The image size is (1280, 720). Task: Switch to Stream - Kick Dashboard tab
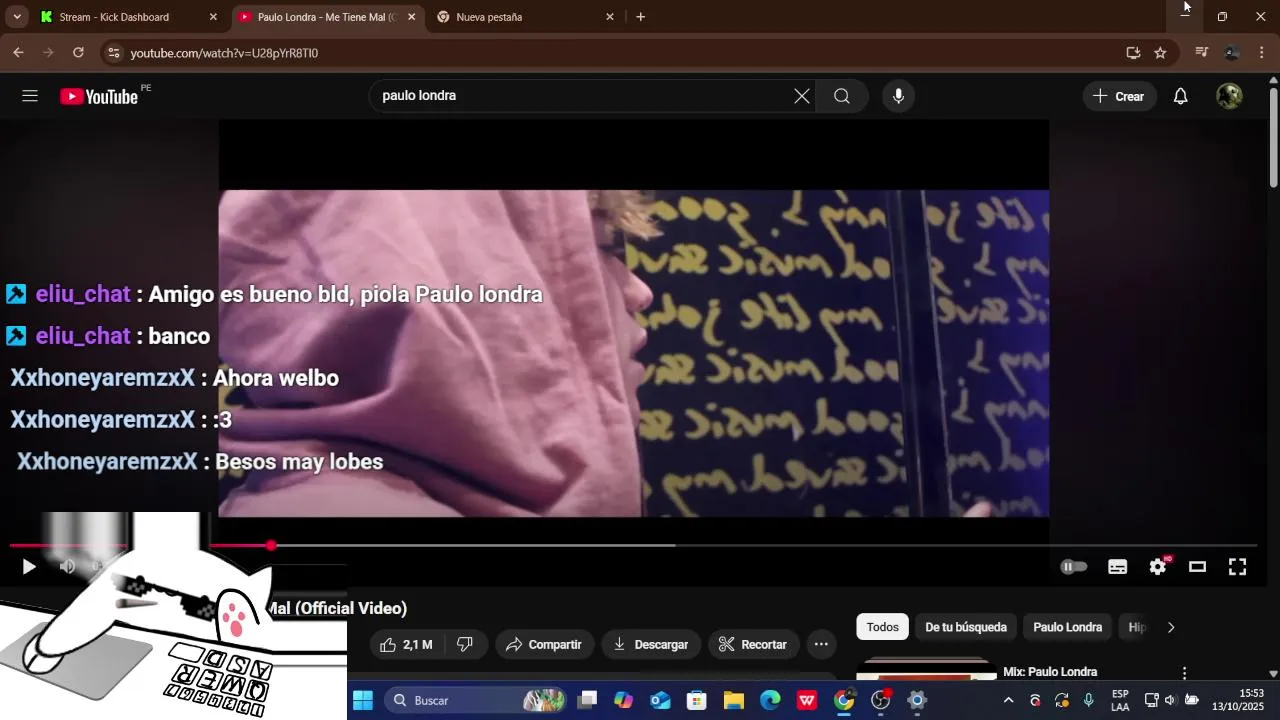coord(126,17)
